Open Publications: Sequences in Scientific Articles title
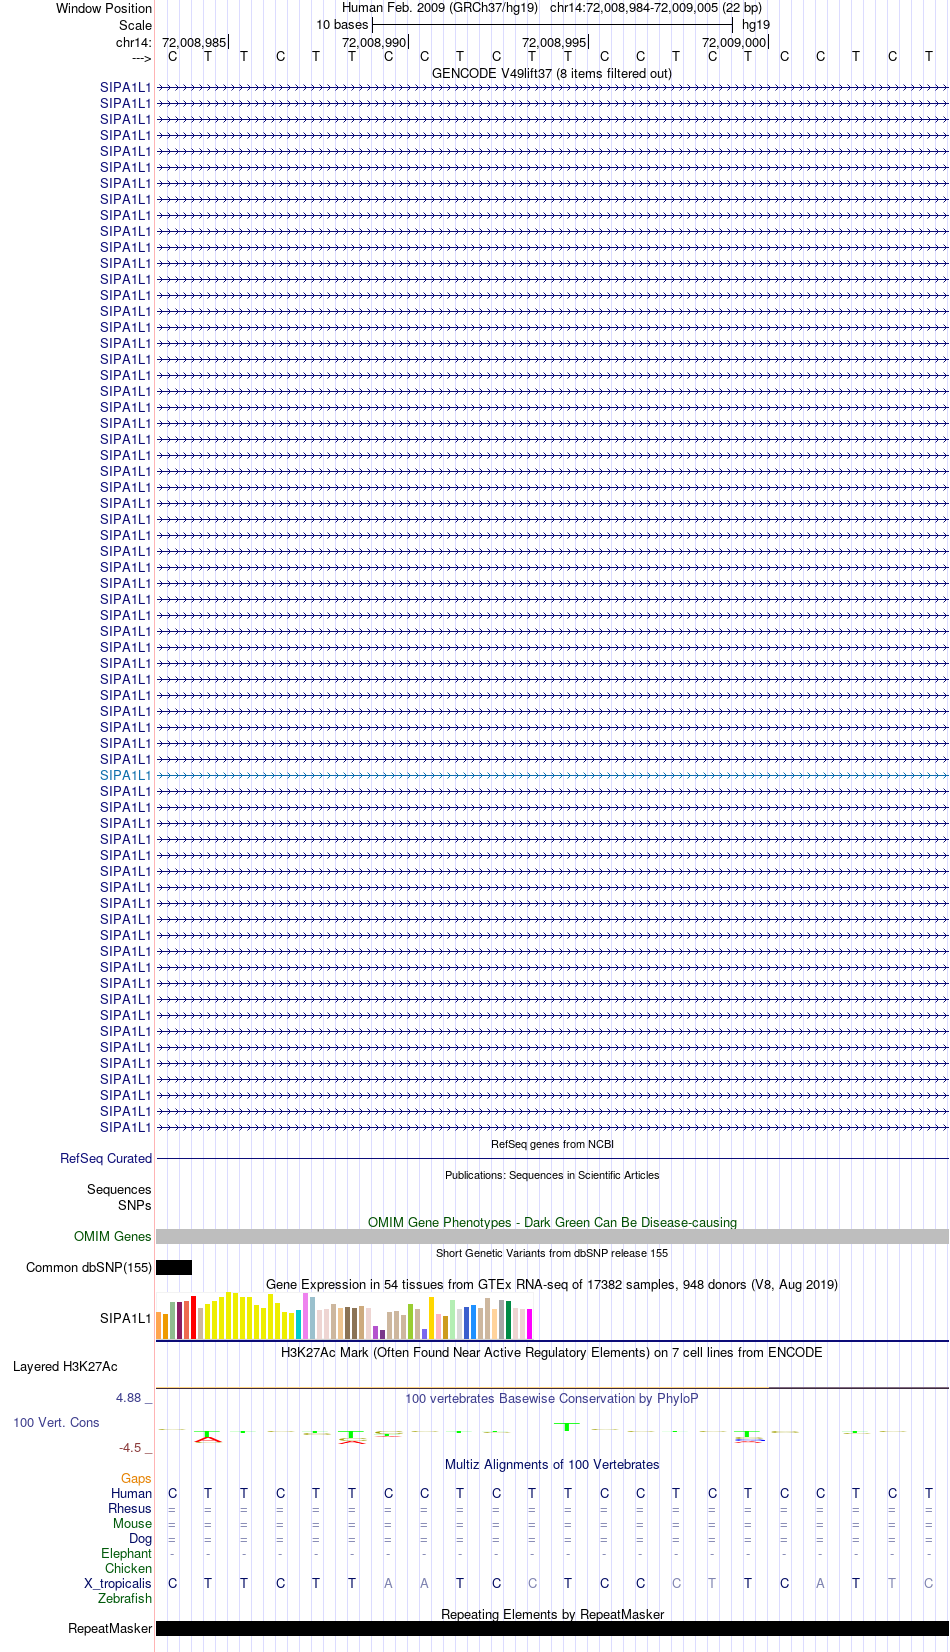950x1652 pixels. [552, 1175]
